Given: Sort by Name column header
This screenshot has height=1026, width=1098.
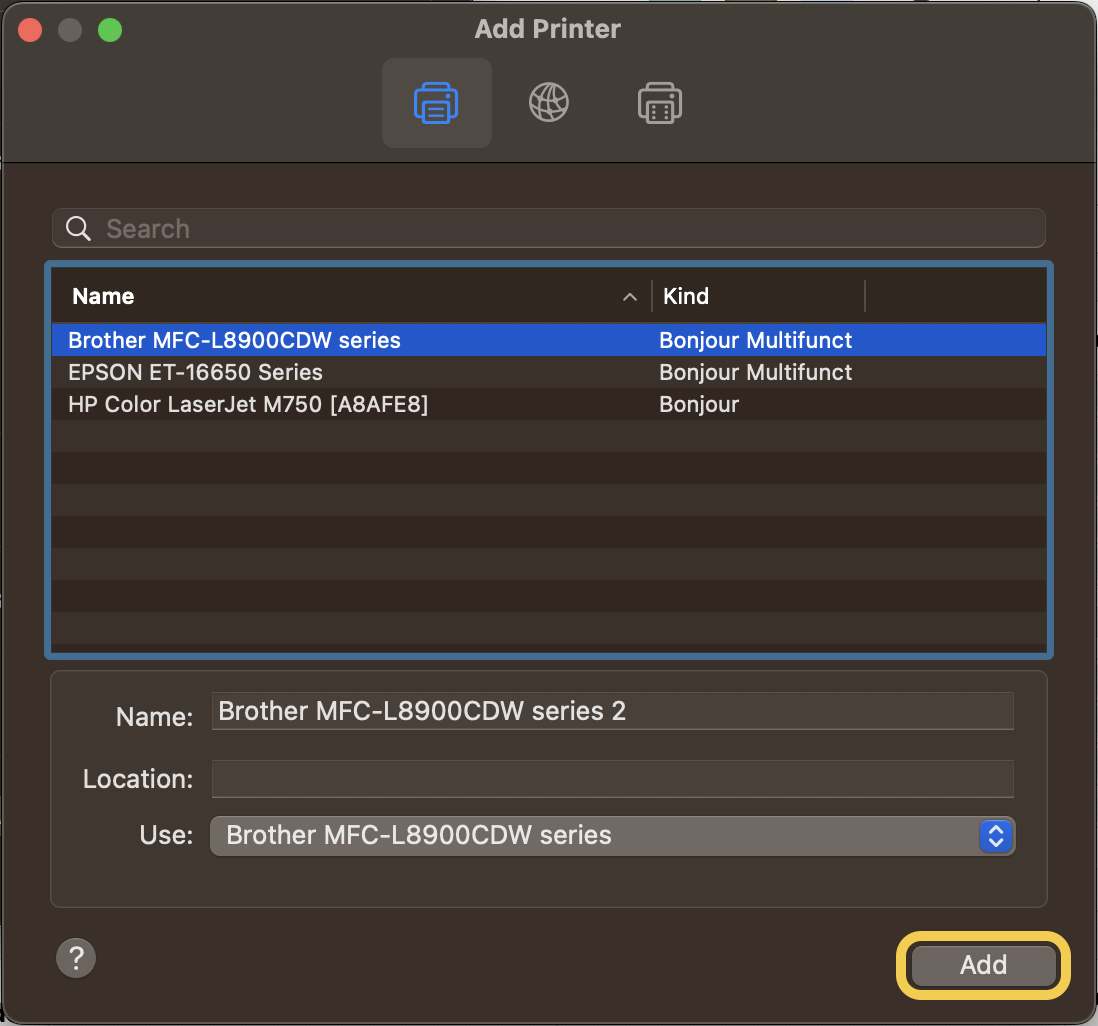Looking at the screenshot, I should coord(103,296).
